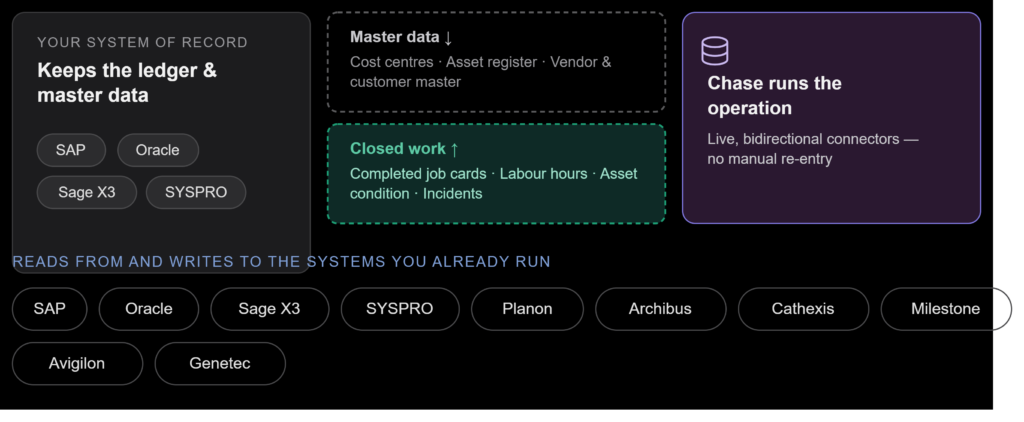The width and height of the screenshot is (1024, 422).
Task: Click the 'YOUR SYSTEM OF RECORD' label
Action: [x=142, y=42]
